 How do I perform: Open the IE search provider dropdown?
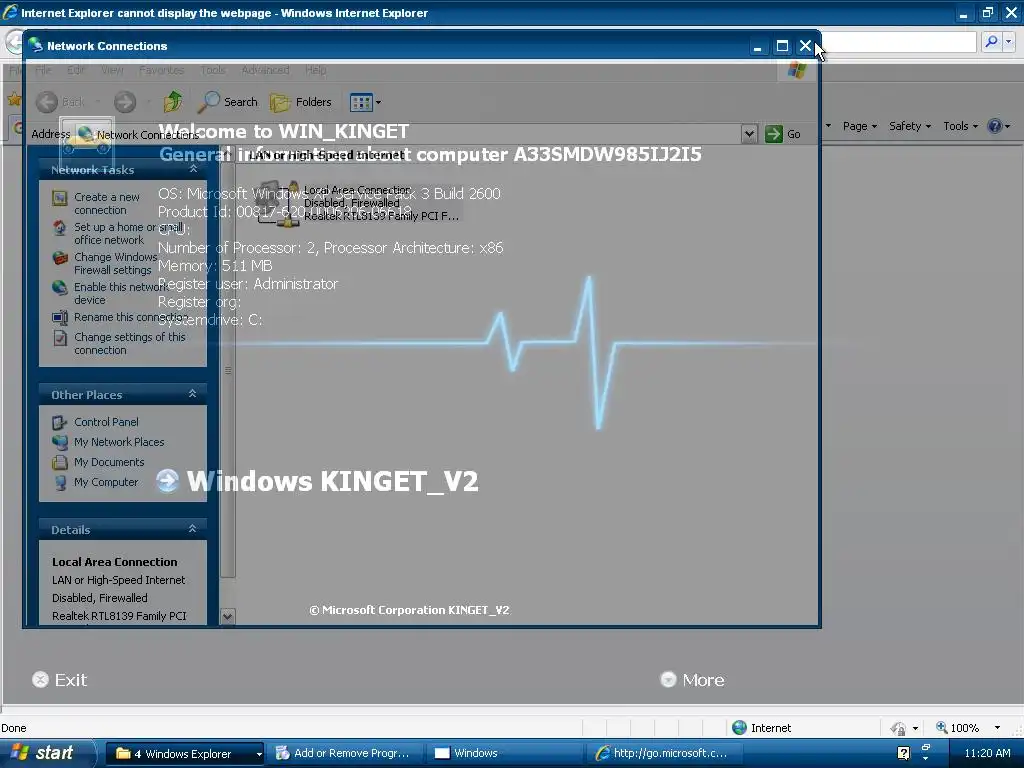coord(1009,42)
